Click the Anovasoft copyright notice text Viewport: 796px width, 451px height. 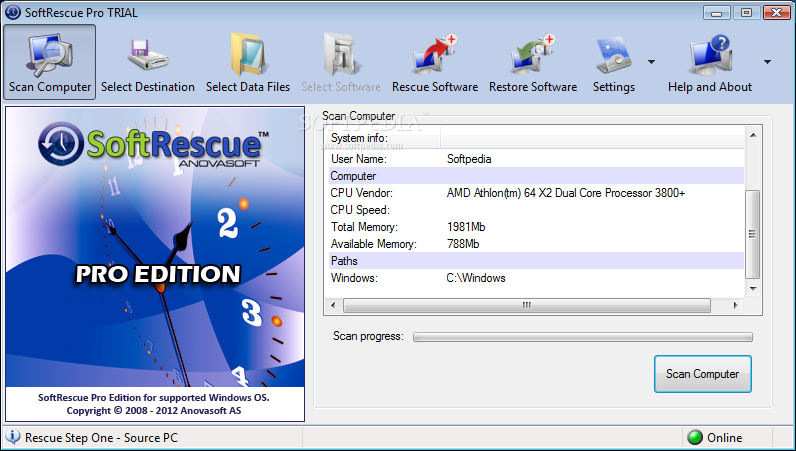click(154, 410)
